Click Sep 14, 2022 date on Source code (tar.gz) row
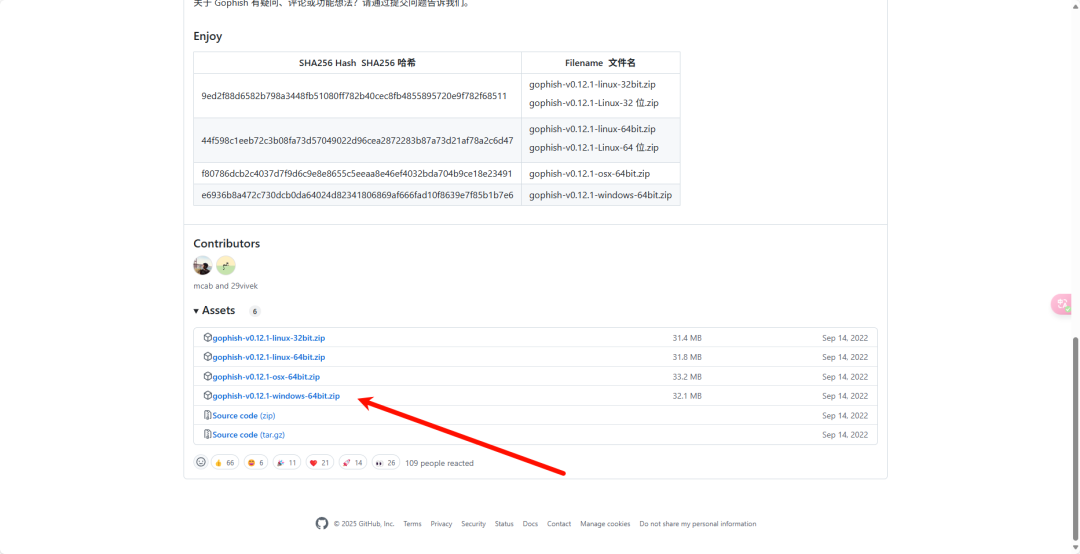Image resolution: width=1080 pixels, height=554 pixels. tap(845, 434)
